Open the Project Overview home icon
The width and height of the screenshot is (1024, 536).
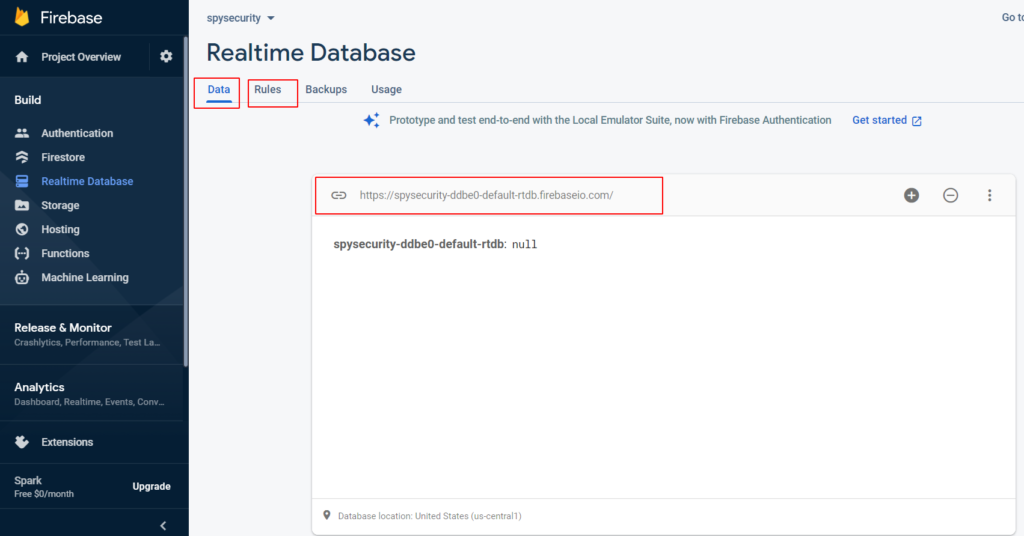pyautogui.click(x=22, y=57)
